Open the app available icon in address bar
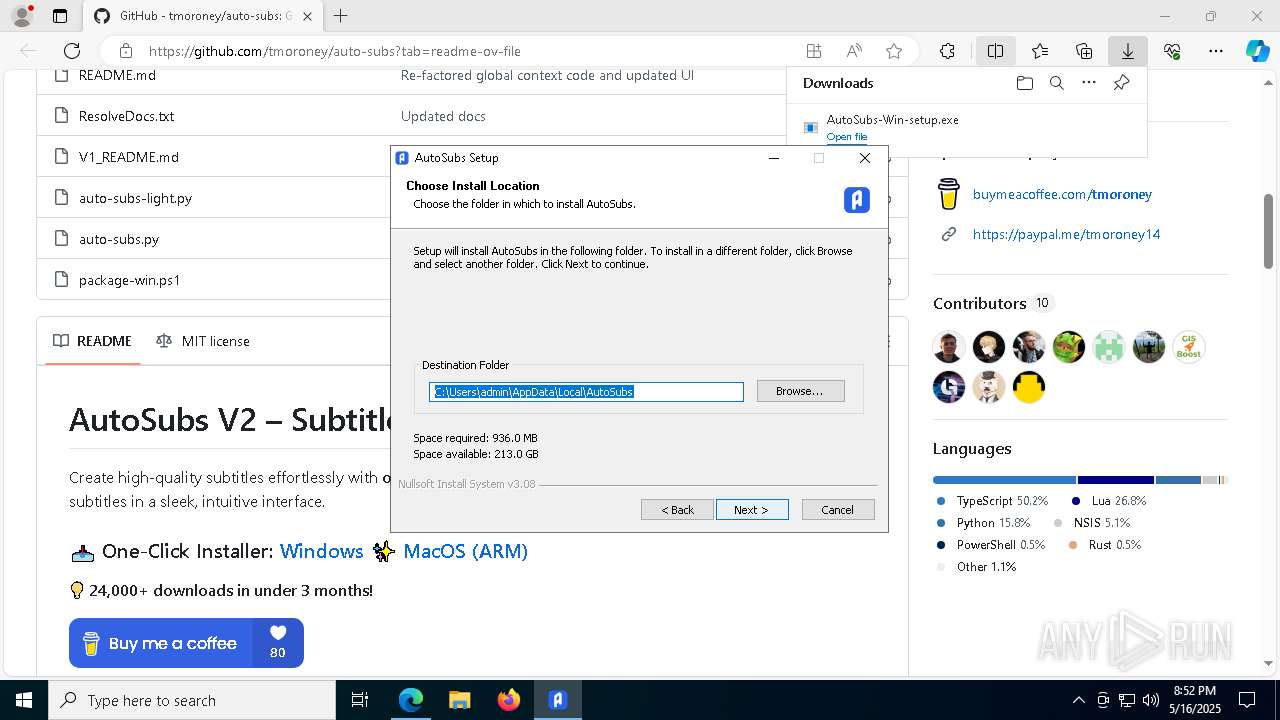 click(814, 51)
